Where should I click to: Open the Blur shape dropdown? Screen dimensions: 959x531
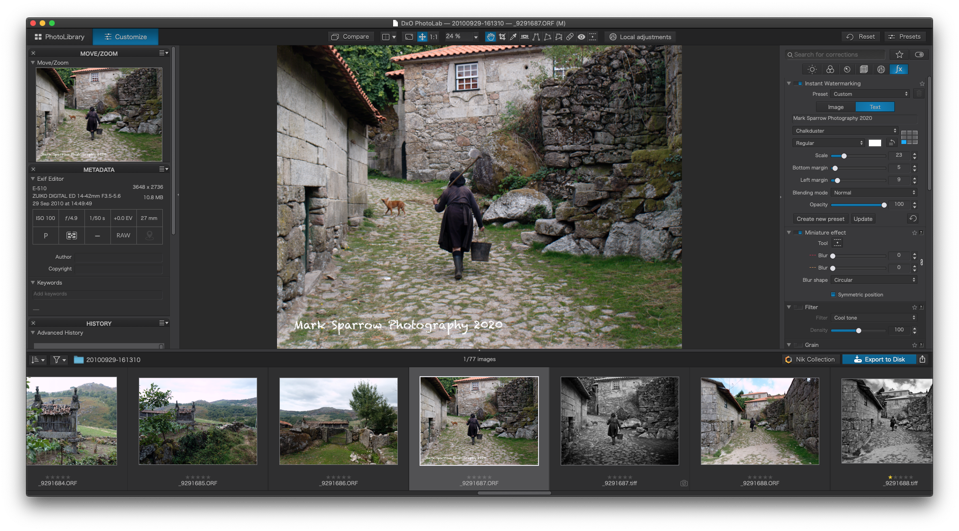874,280
